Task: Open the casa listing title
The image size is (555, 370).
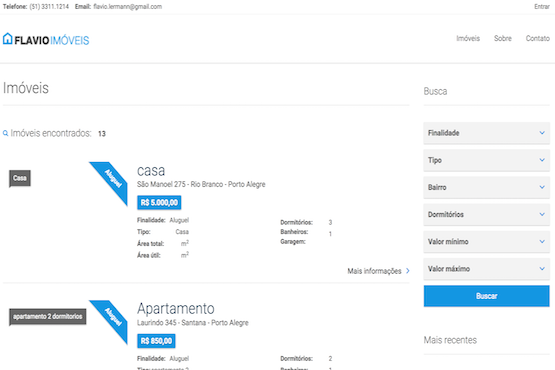Action: tap(151, 171)
